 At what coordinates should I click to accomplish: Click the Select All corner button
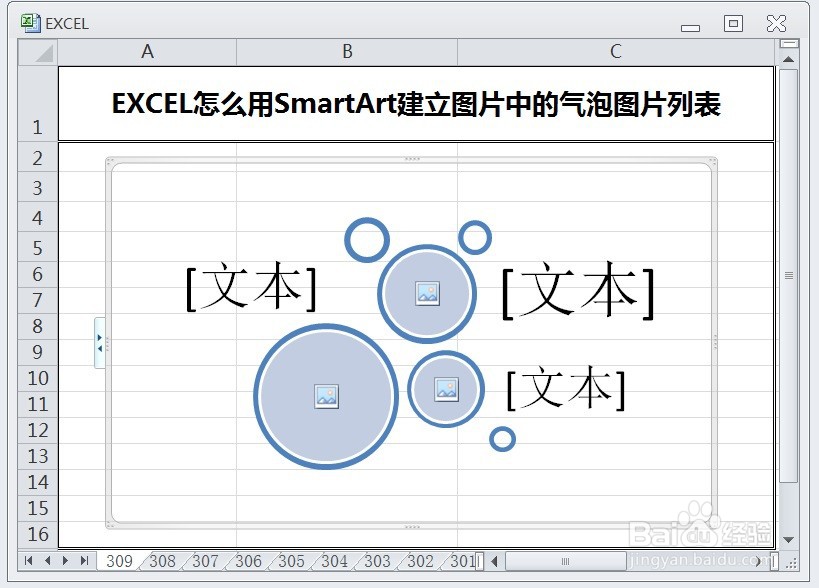(38, 52)
